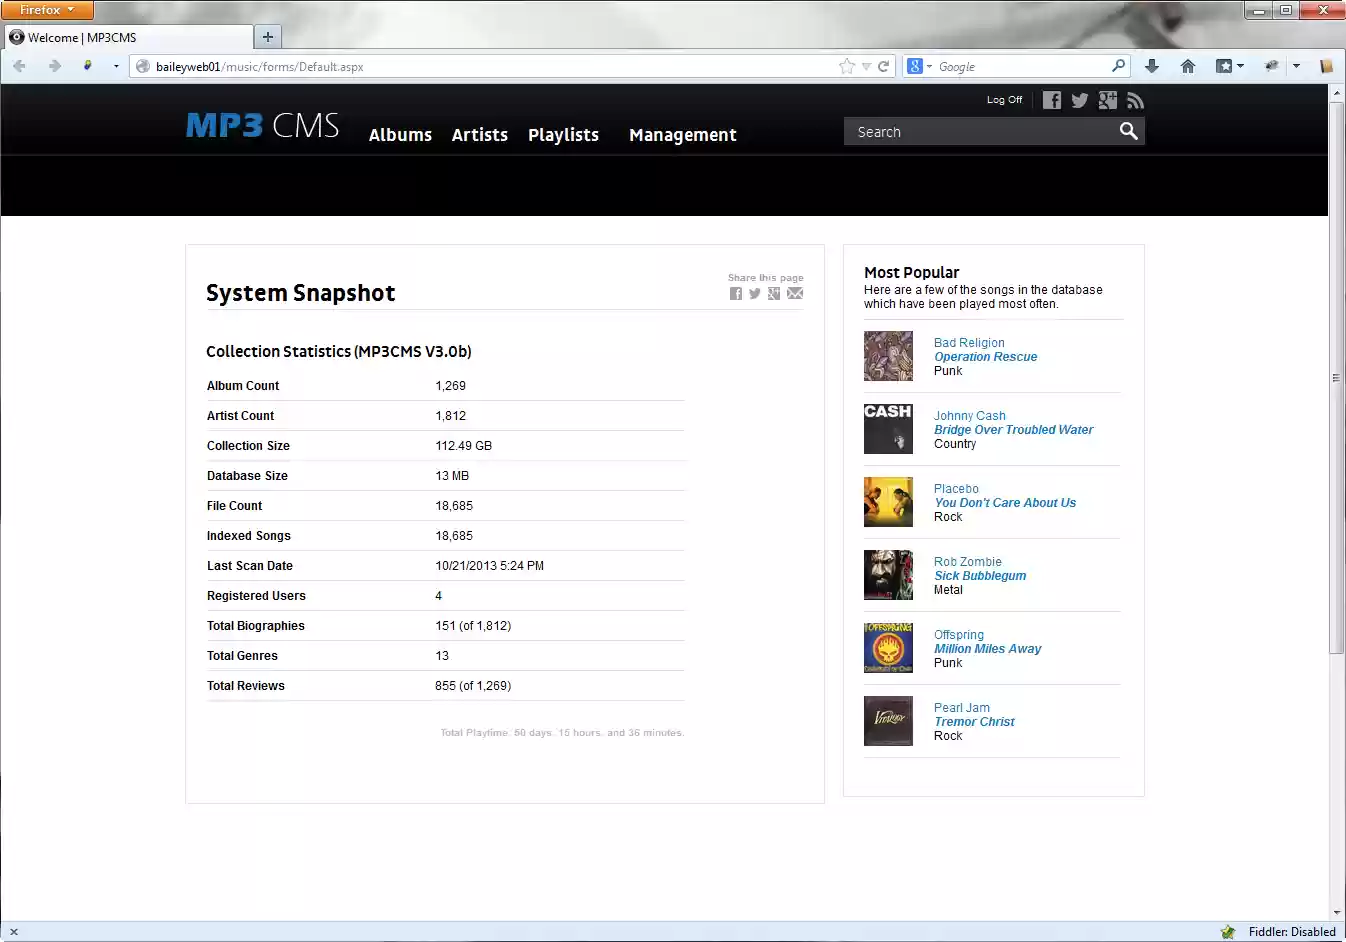Open the Google+ link in the header

(1107, 100)
